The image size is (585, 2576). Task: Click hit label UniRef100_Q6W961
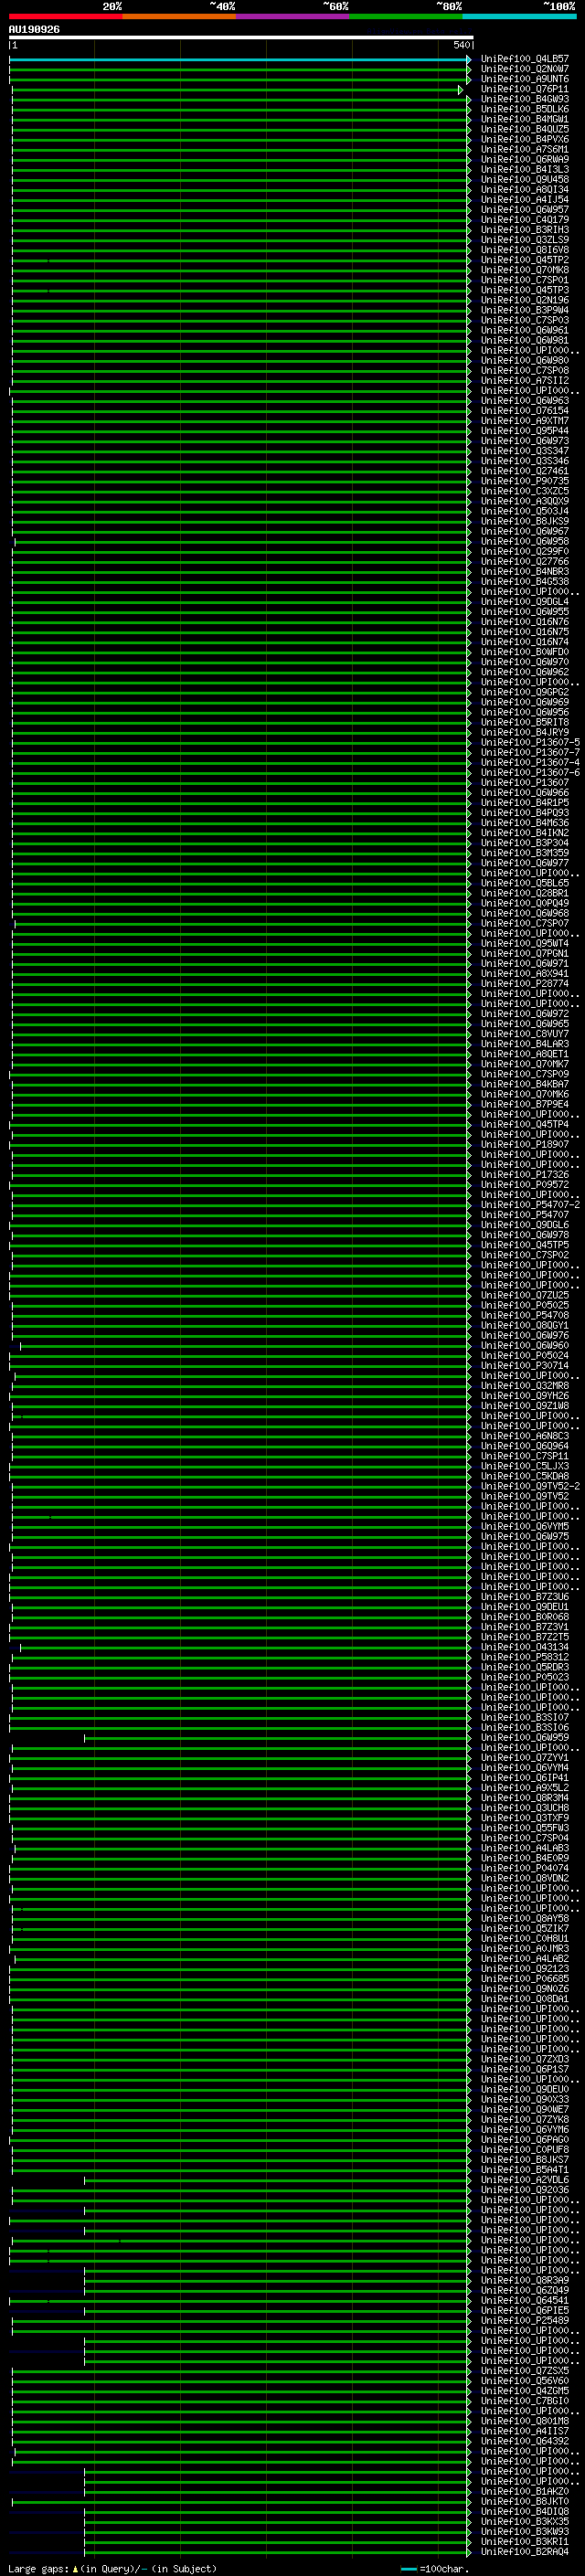tap(525, 330)
